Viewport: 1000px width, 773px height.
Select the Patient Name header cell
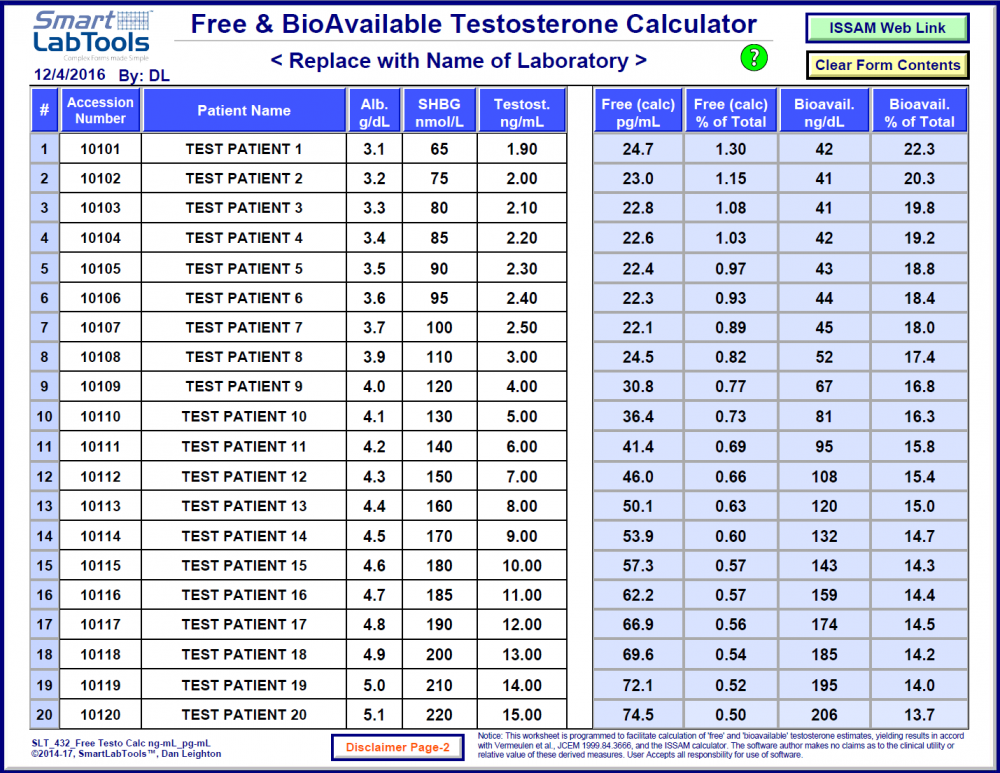click(x=247, y=110)
